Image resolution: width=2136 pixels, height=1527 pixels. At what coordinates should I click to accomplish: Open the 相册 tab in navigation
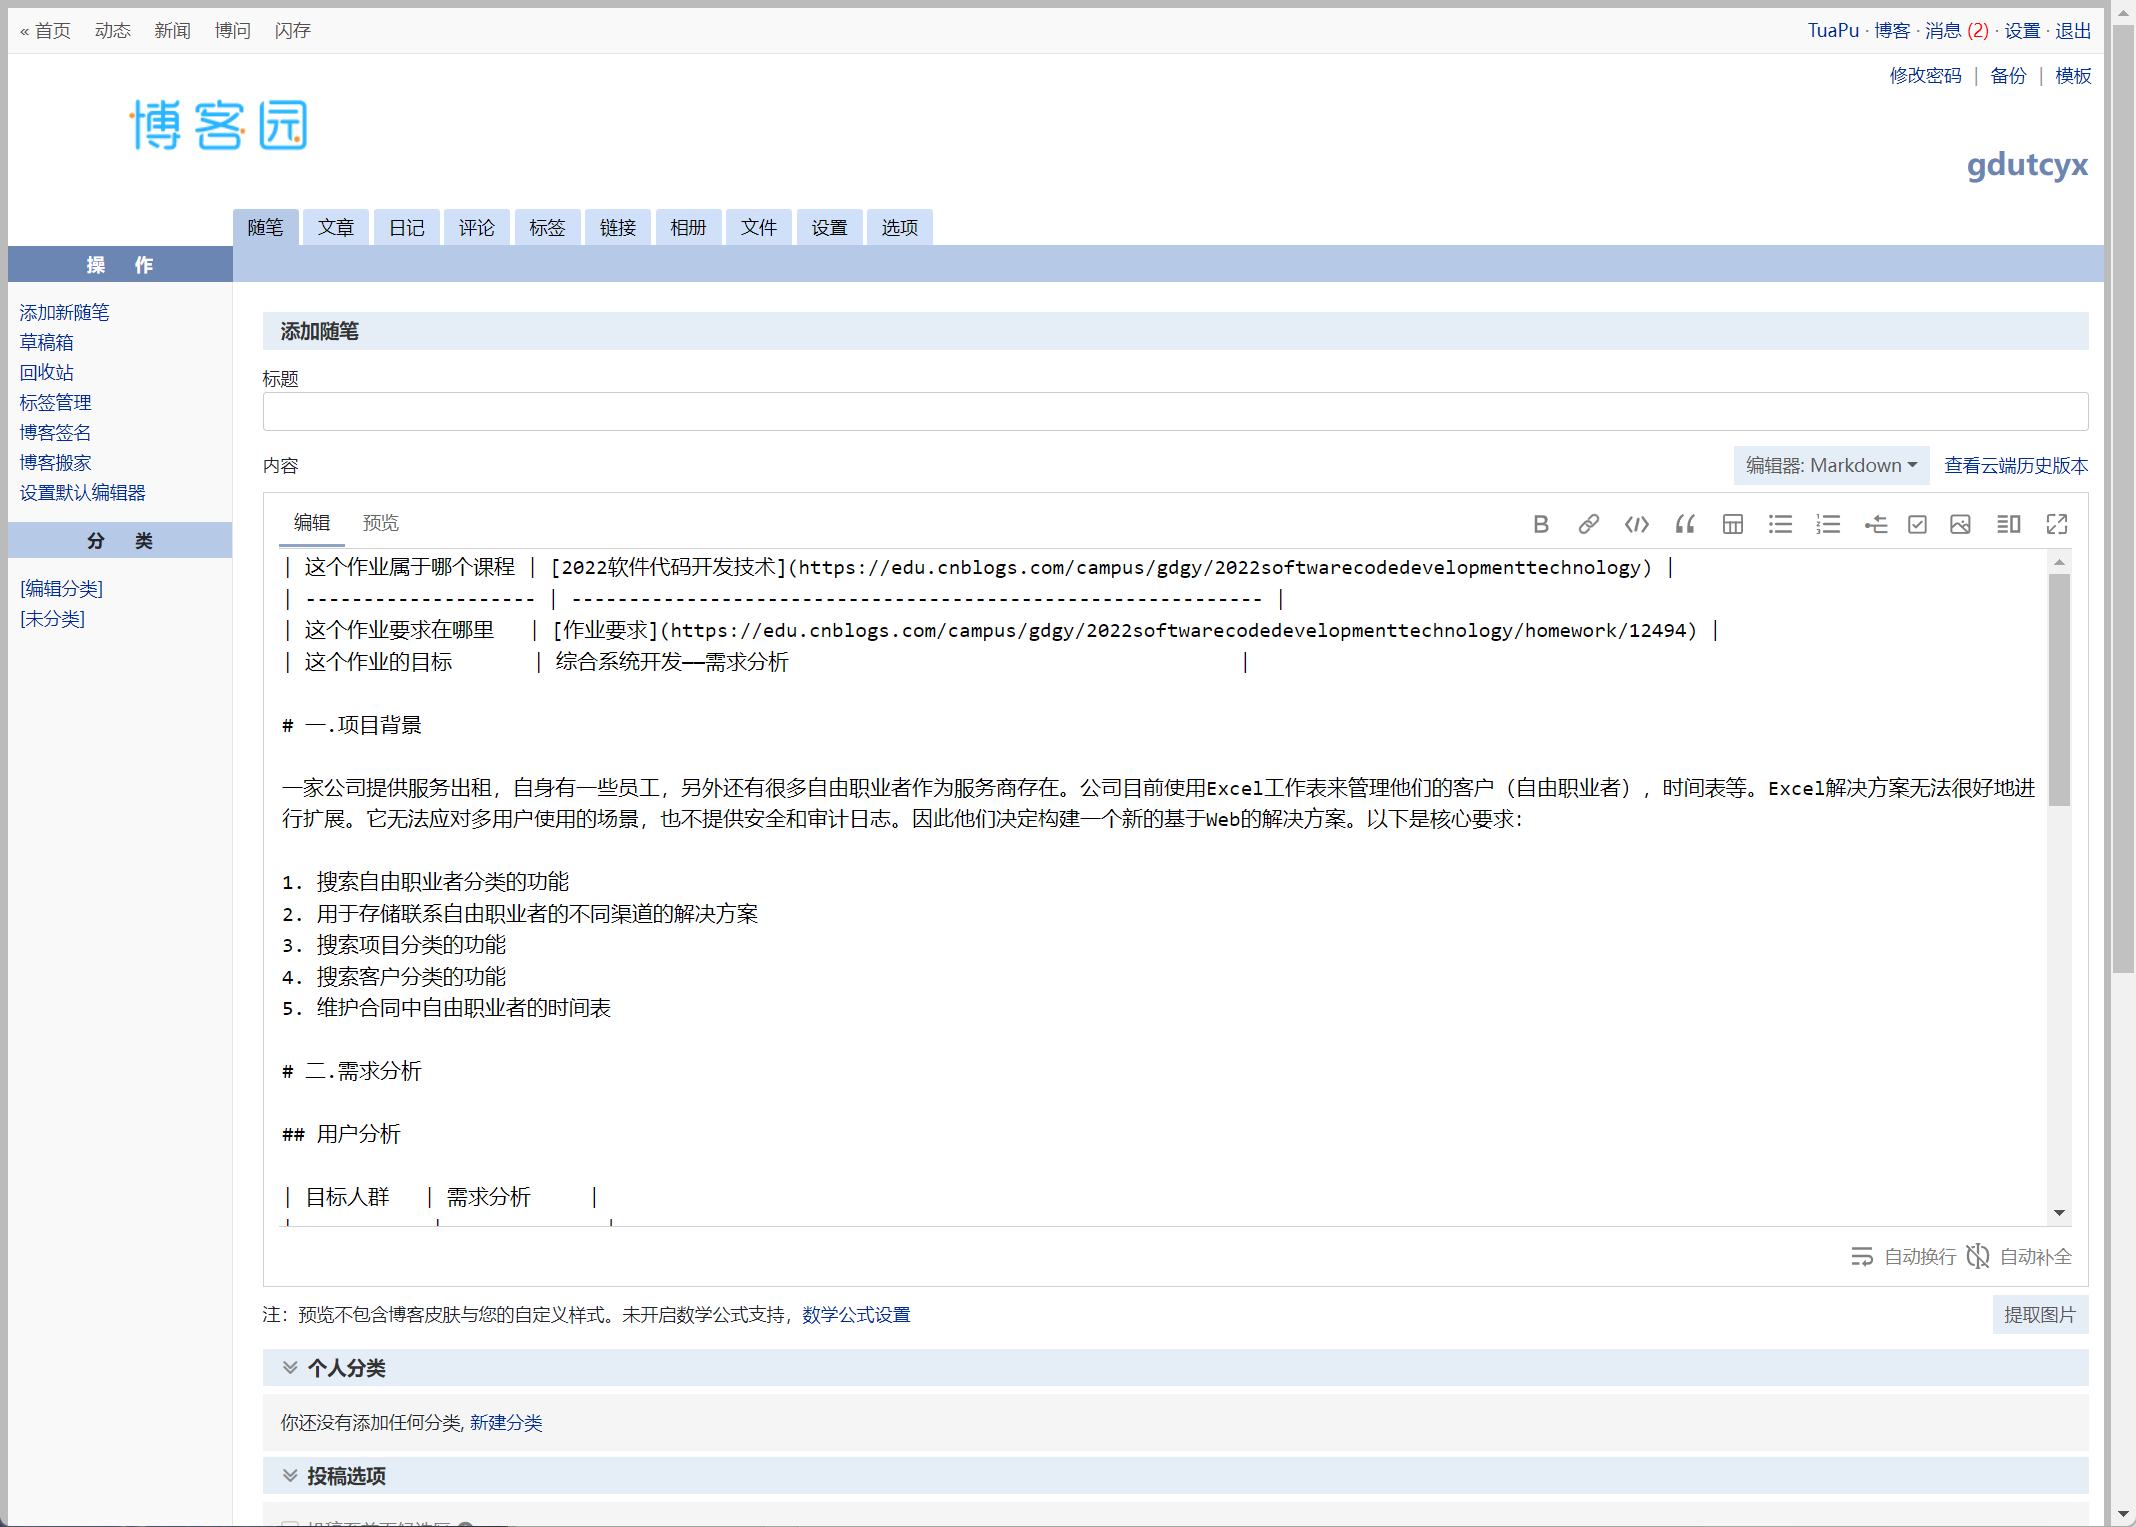click(688, 228)
